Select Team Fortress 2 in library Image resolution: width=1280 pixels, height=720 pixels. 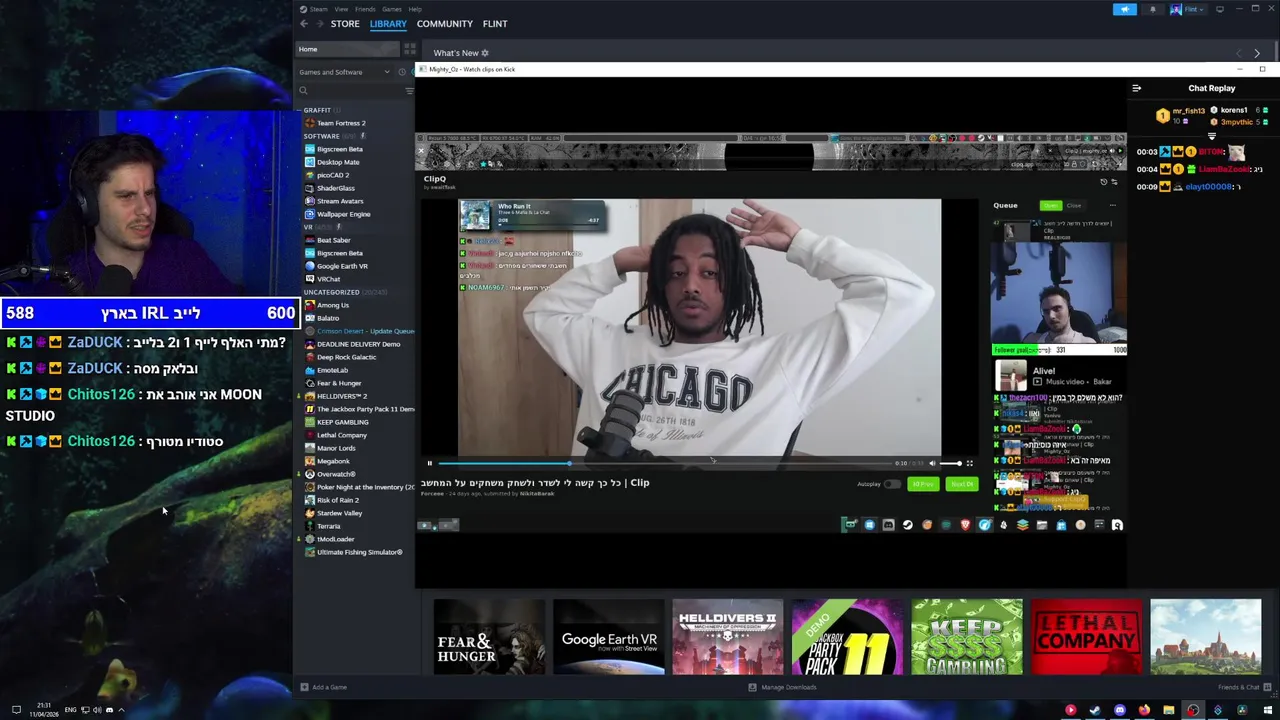(x=341, y=123)
